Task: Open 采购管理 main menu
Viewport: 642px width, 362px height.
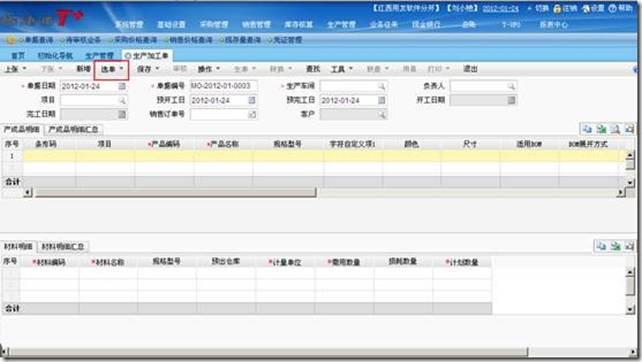Action: click(x=214, y=25)
